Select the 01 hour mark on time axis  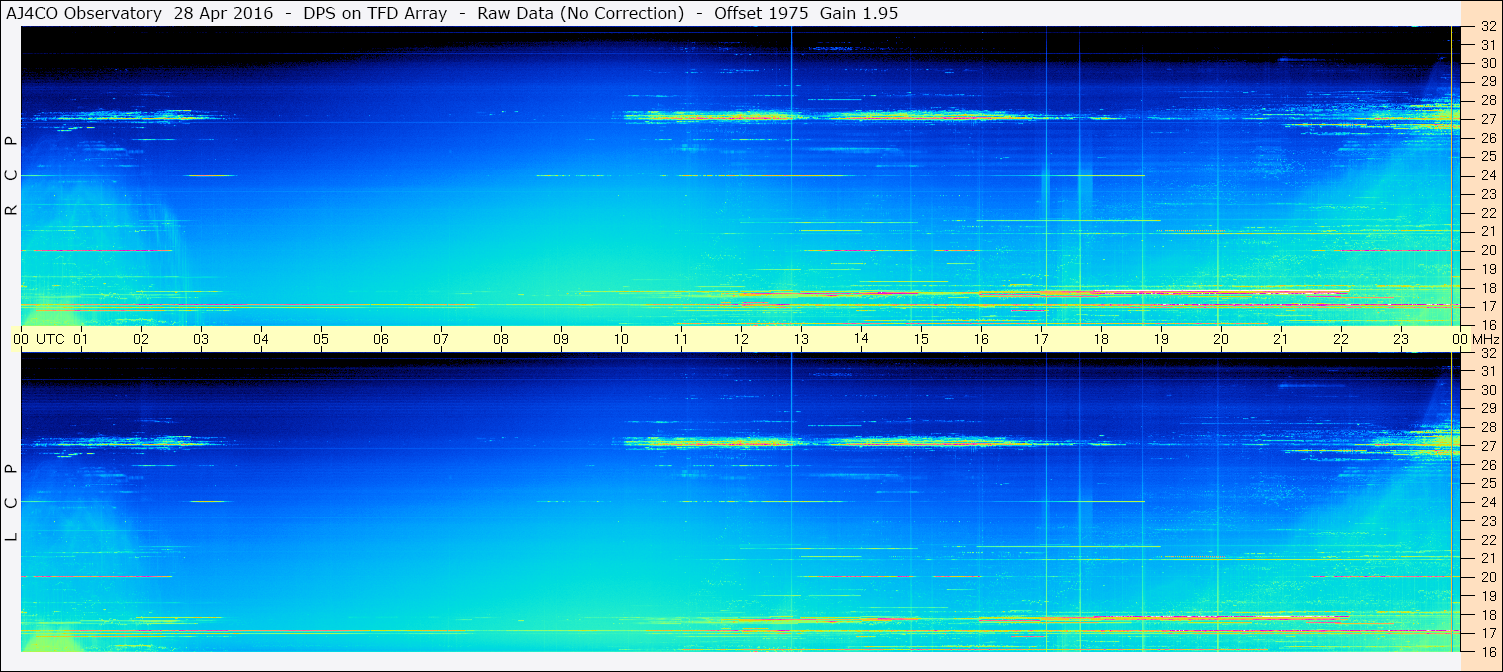81,339
